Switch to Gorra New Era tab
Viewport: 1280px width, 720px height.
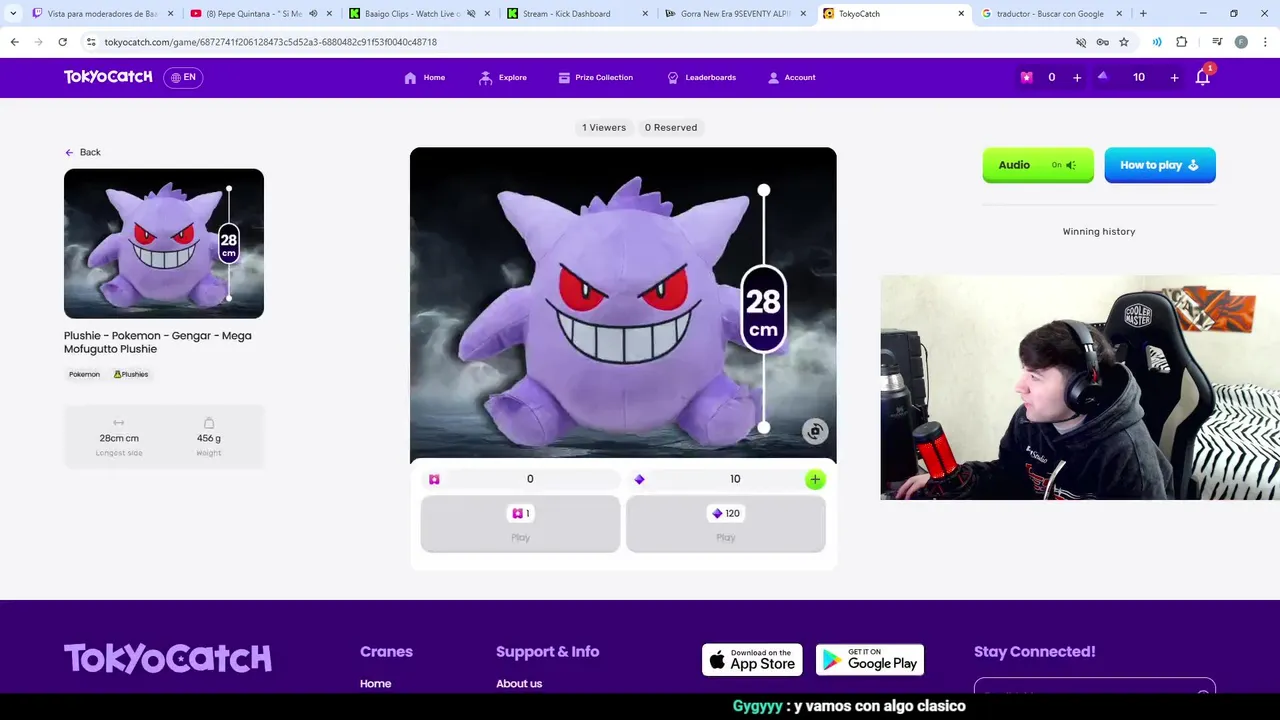pyautogui.click(x=733, y=14)
